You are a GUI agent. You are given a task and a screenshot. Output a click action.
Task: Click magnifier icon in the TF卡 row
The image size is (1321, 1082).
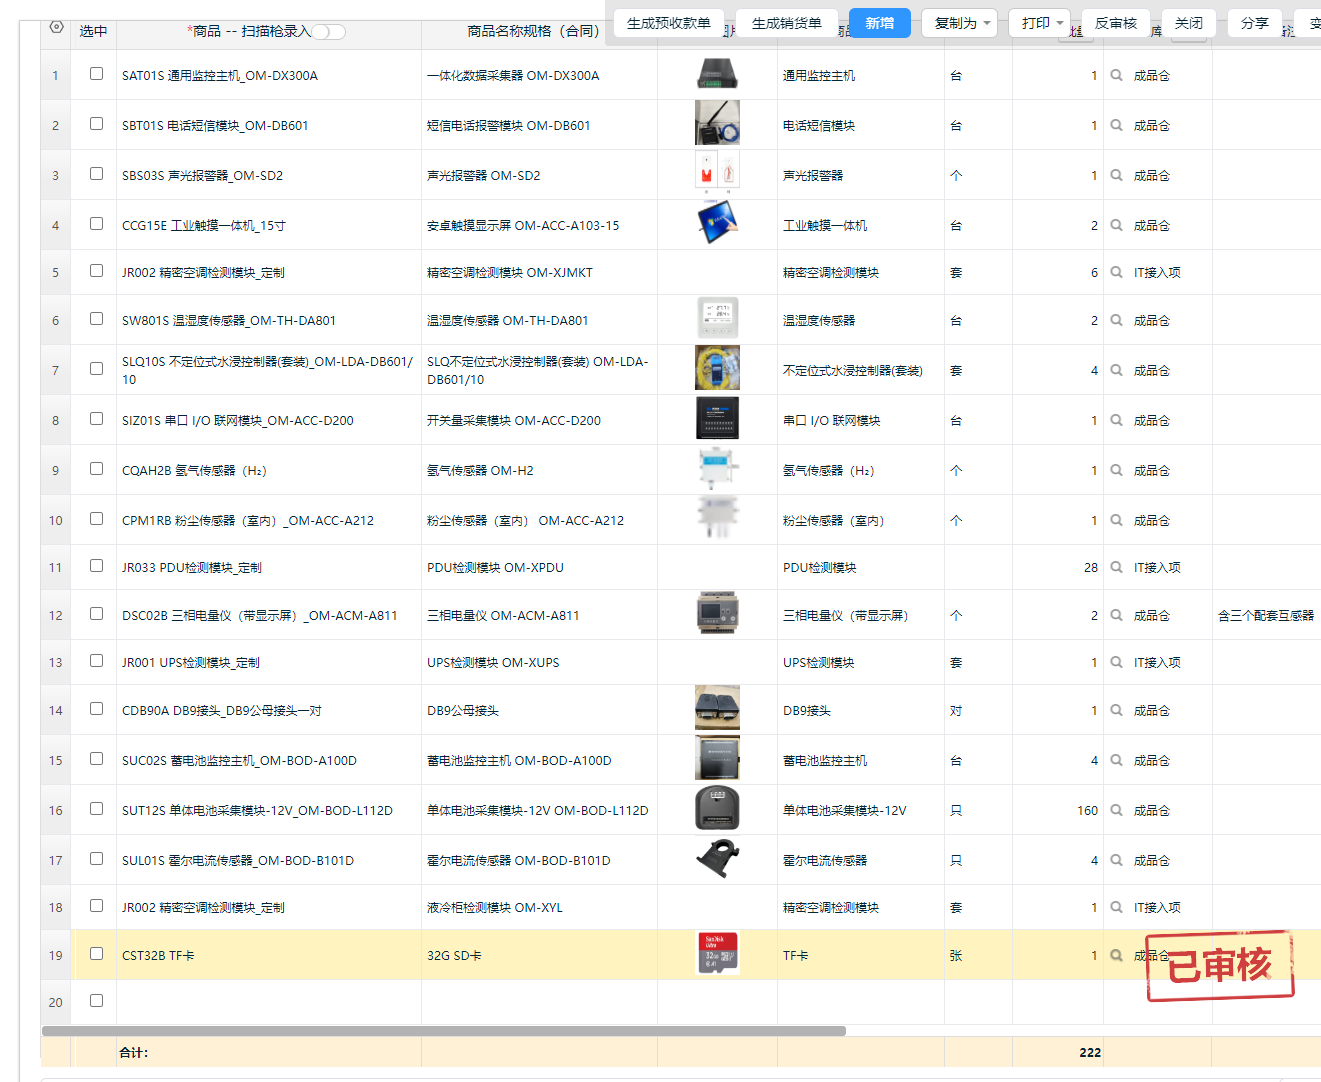click(x=1116, y=955)
